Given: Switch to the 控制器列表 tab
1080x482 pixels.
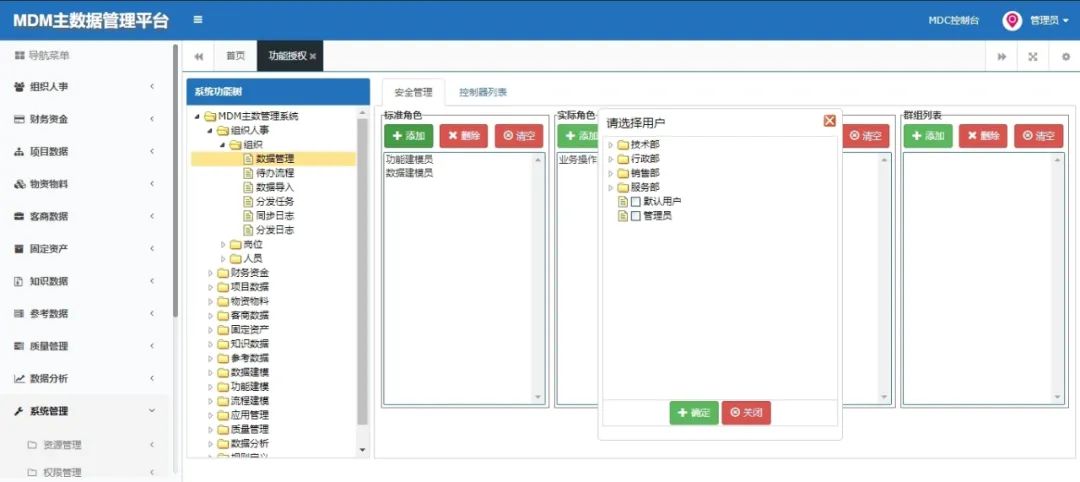Looking at the screenshot, I should tap(483, 92).
